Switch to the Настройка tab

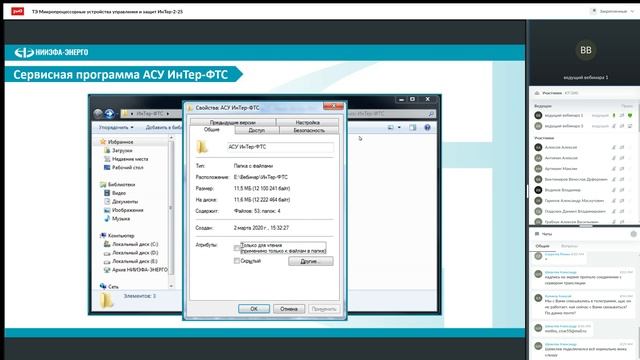pos(307,122)
